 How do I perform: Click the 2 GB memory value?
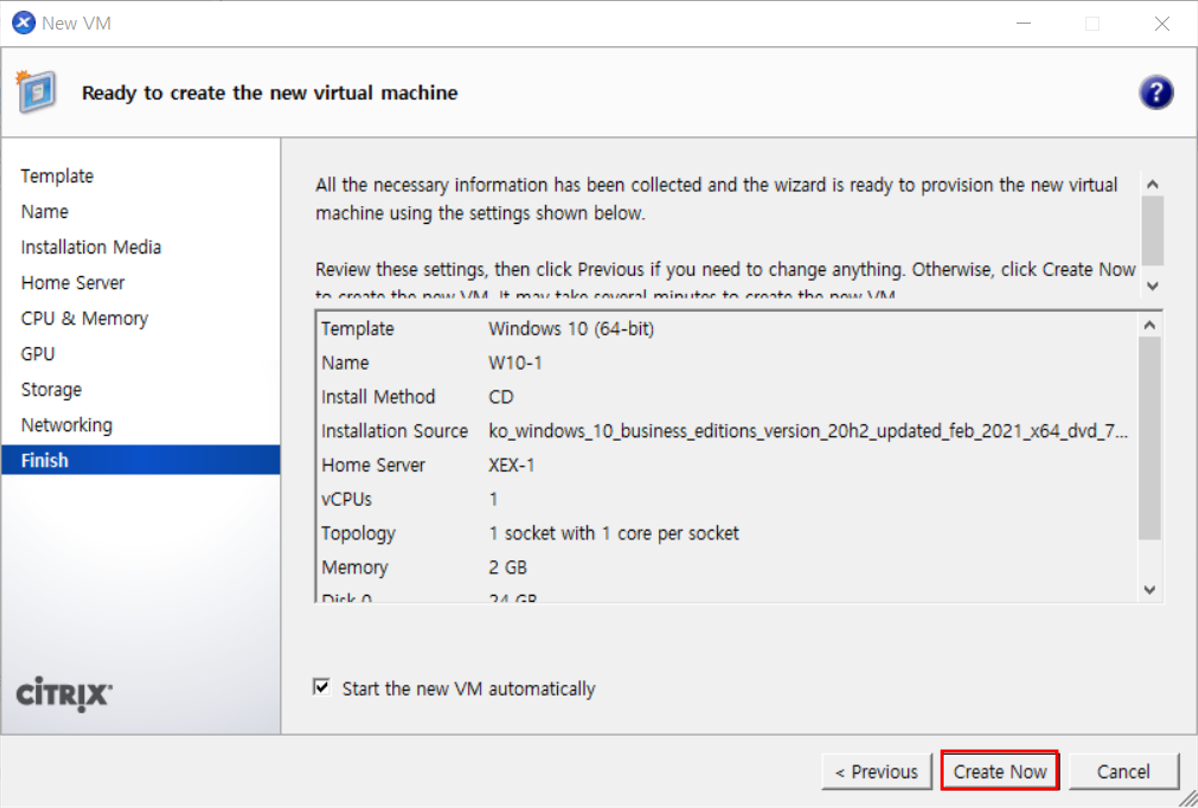pos(507,567)
